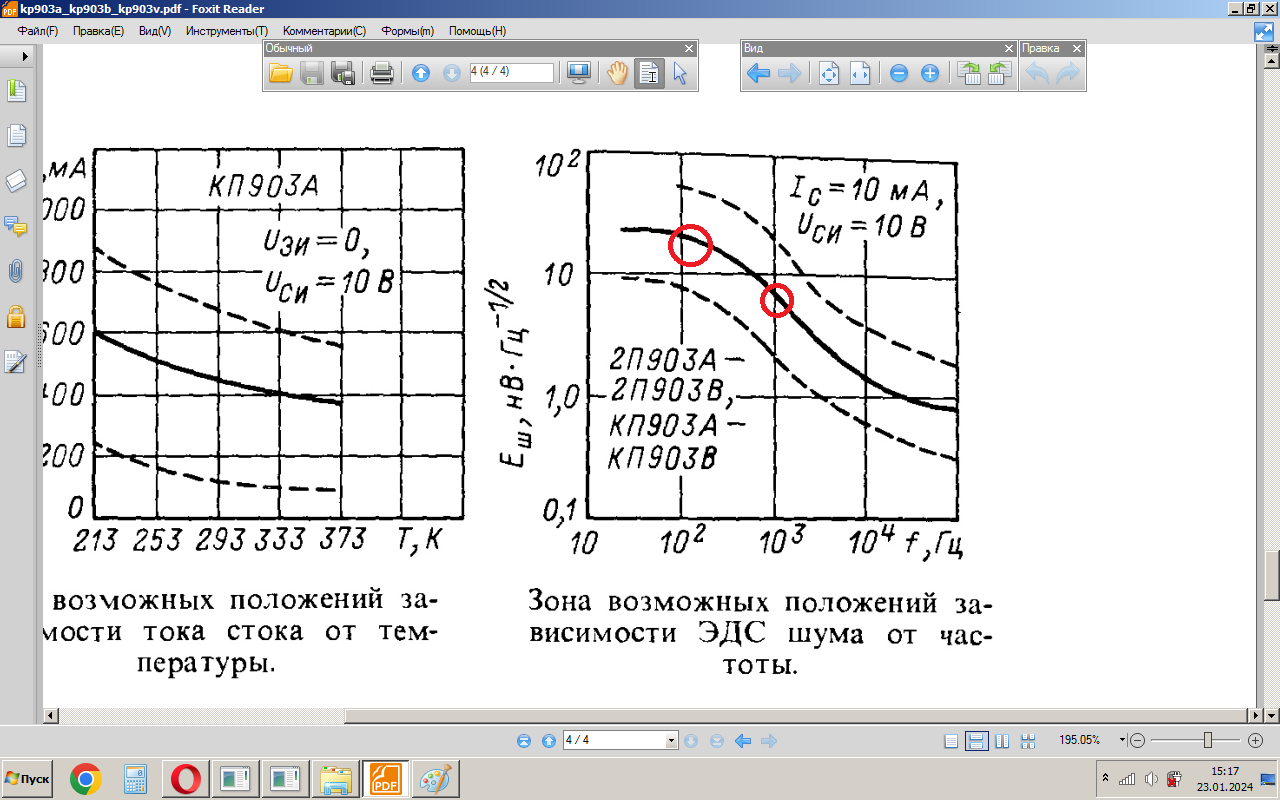Undo the last action in Правка toolbar
This screenshot has height=804, width=1280.
[x=1037, y=73]
